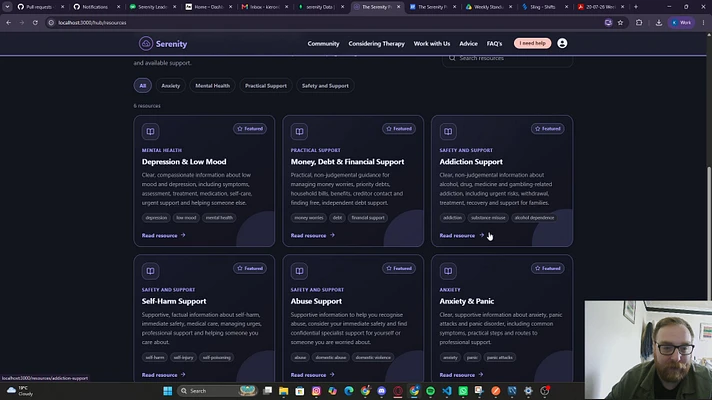
Task: Open the Work profile menu in Chrome
Action: pos(681,22)
